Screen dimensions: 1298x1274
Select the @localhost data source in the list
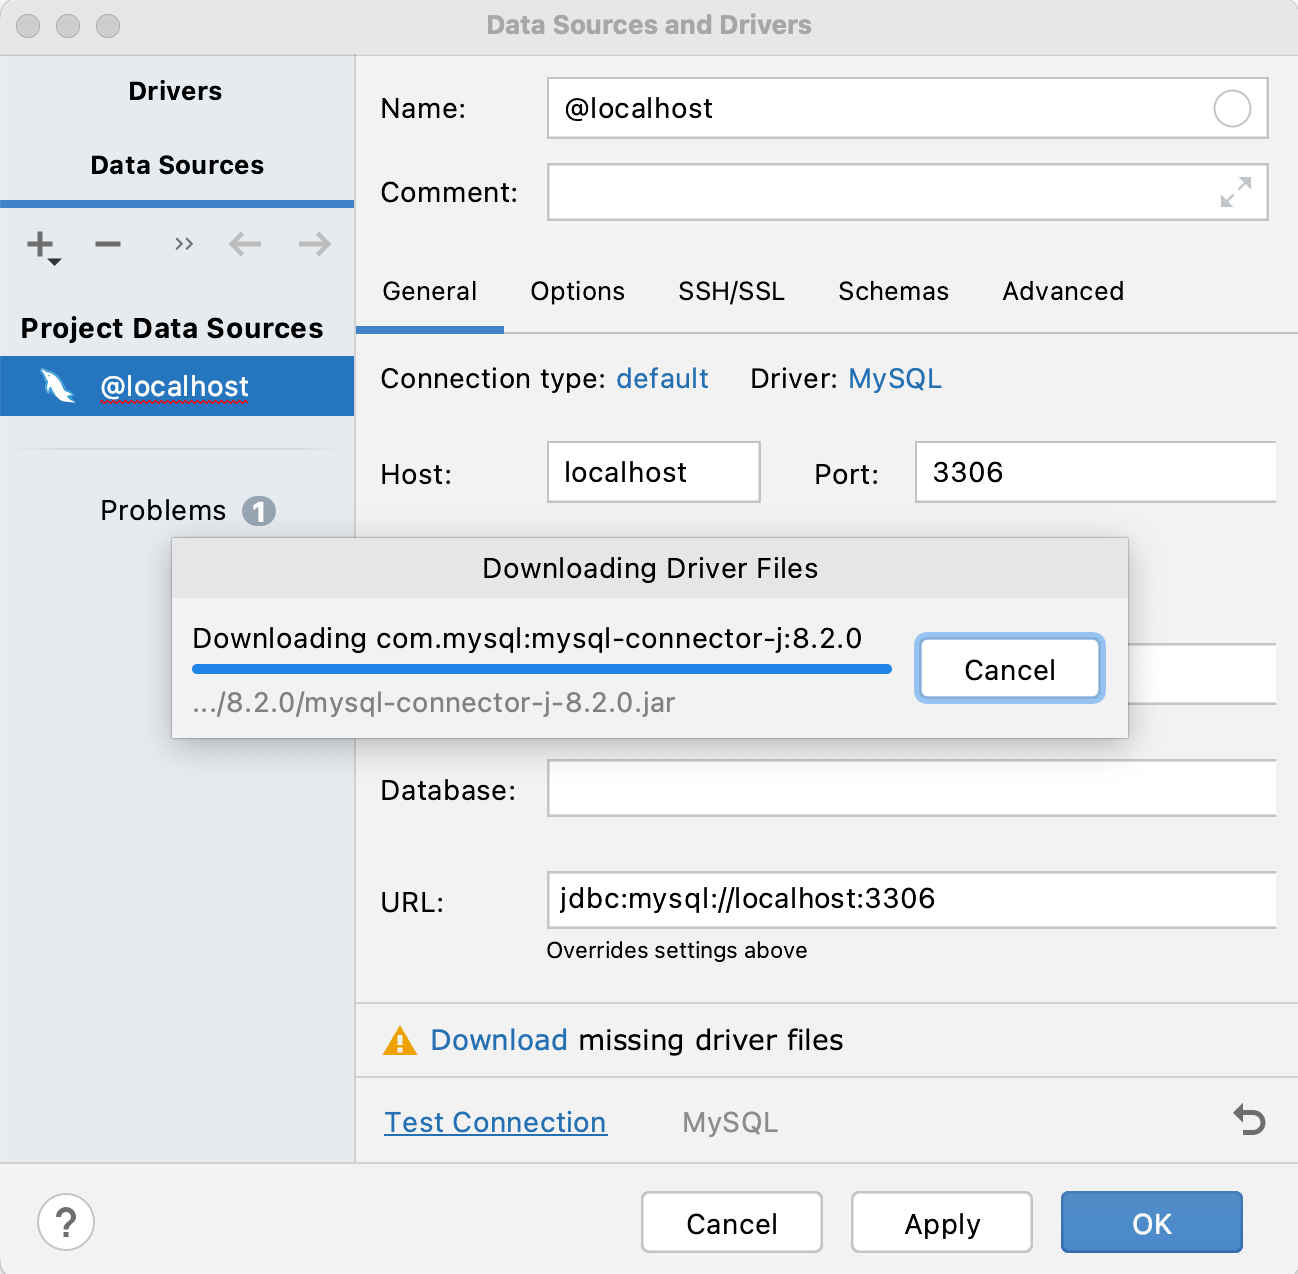[x=175, y=386]
